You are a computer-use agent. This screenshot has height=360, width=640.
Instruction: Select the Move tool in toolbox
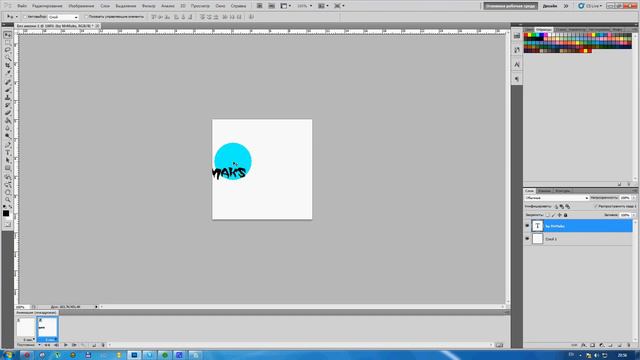(x=7, y=35)
